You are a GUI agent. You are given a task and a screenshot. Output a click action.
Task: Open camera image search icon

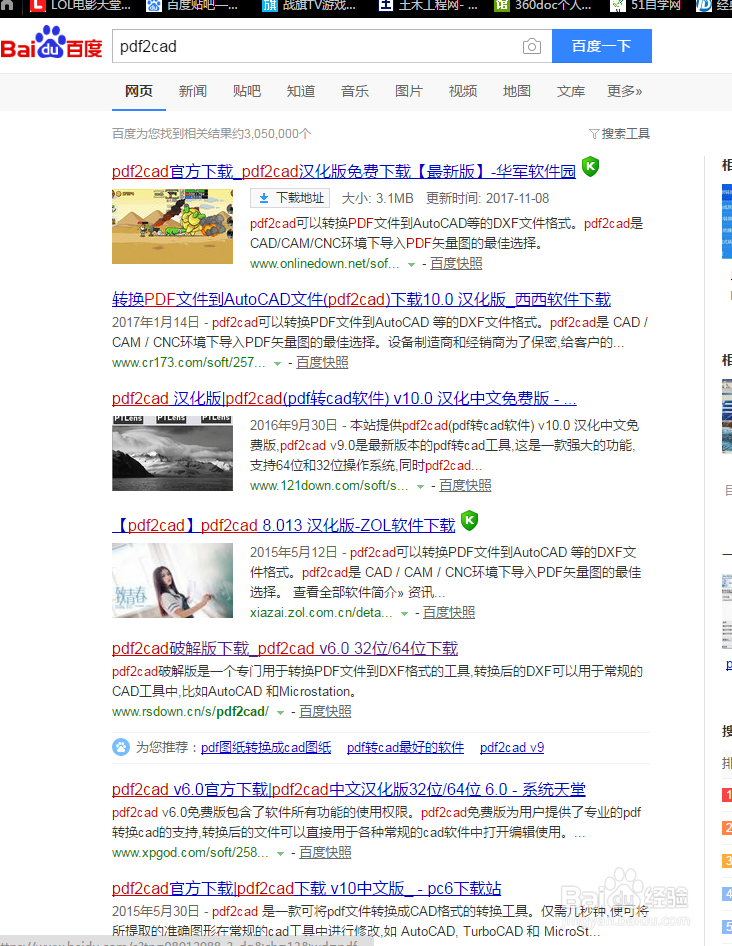[x=532, y=46]
